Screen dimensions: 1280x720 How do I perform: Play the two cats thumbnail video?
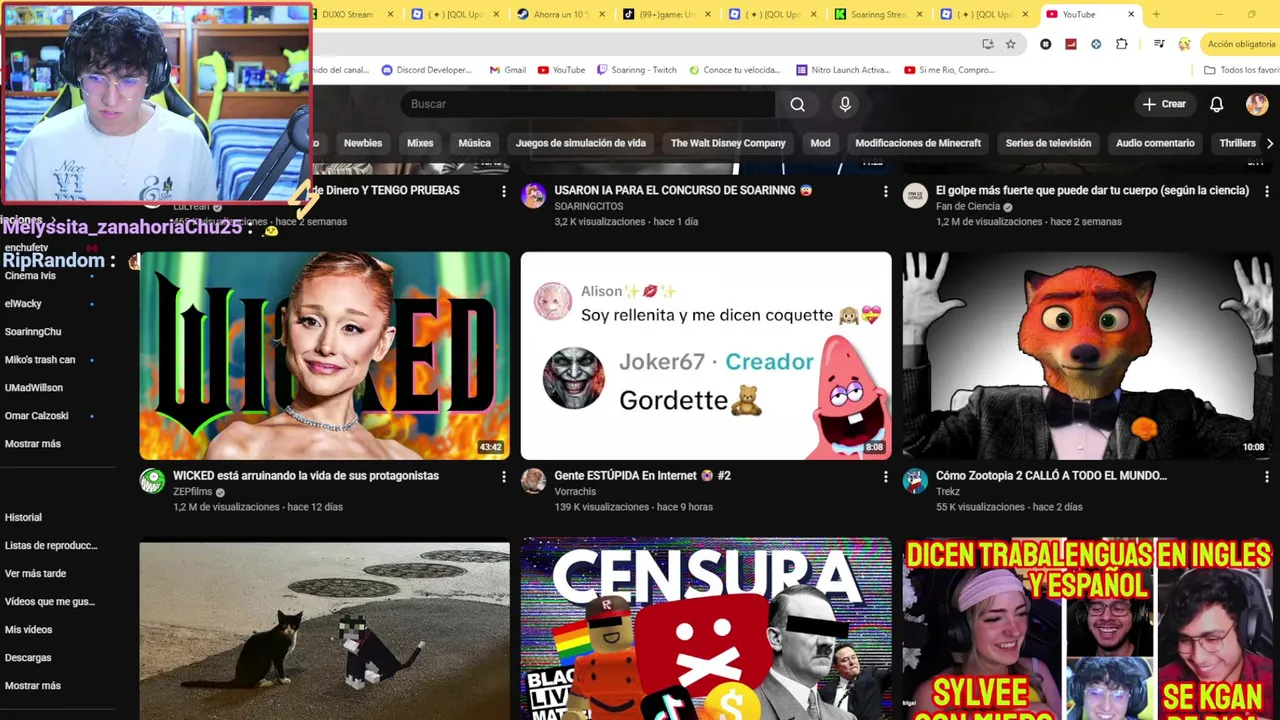[324, 629]
